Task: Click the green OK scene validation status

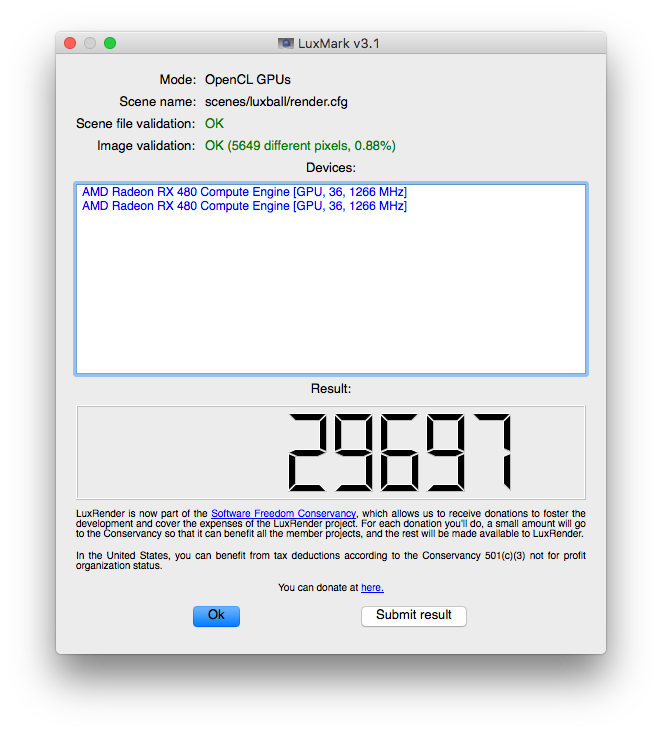Action: point(214,124)
